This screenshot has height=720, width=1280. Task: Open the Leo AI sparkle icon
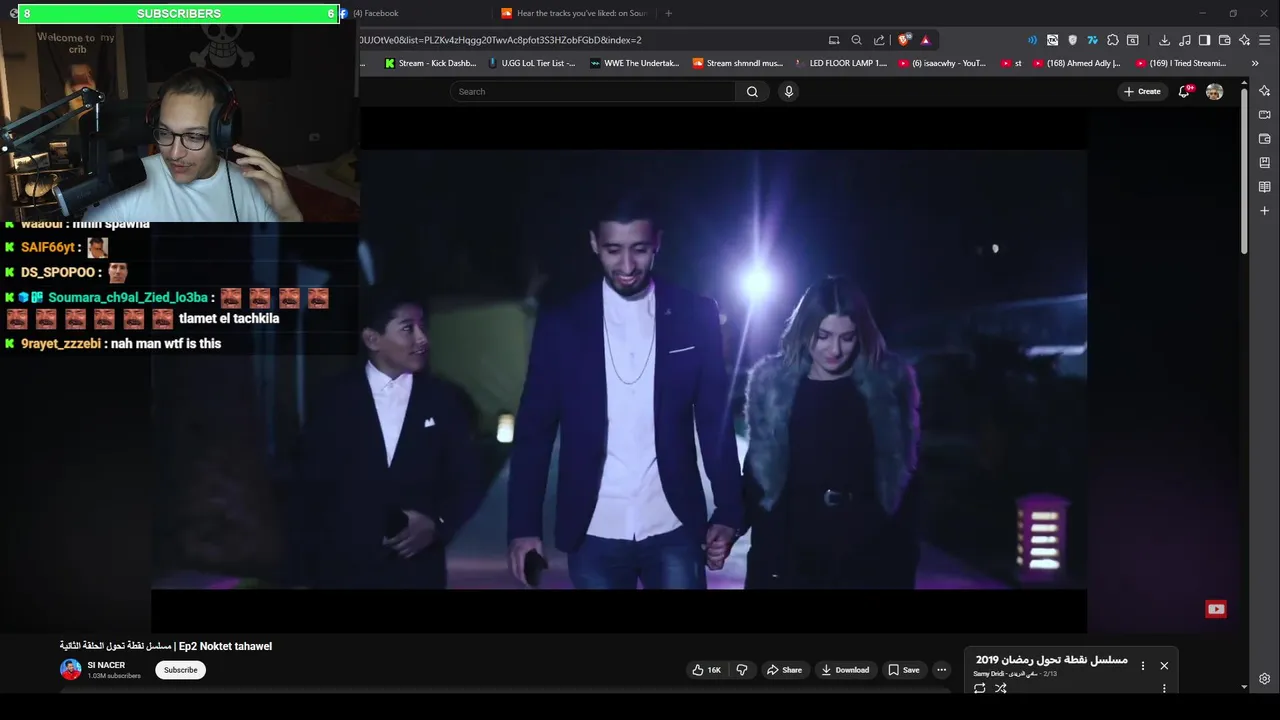1244,40
